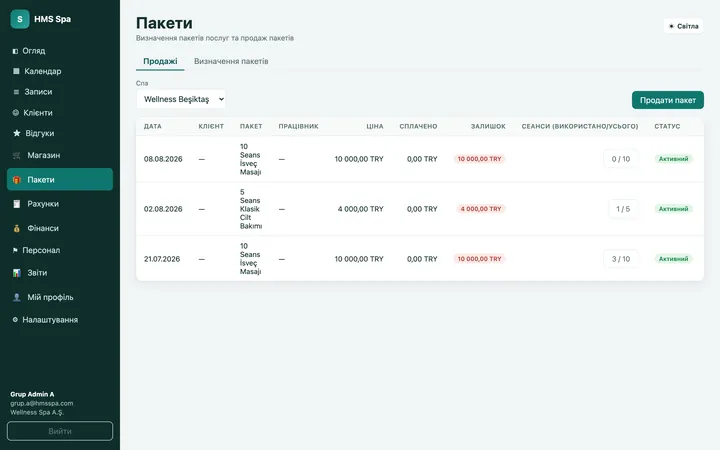This screenshot has height=450, width=720.
Task: Click the СТАТУС column header
Action: click(x=667, y=126)
